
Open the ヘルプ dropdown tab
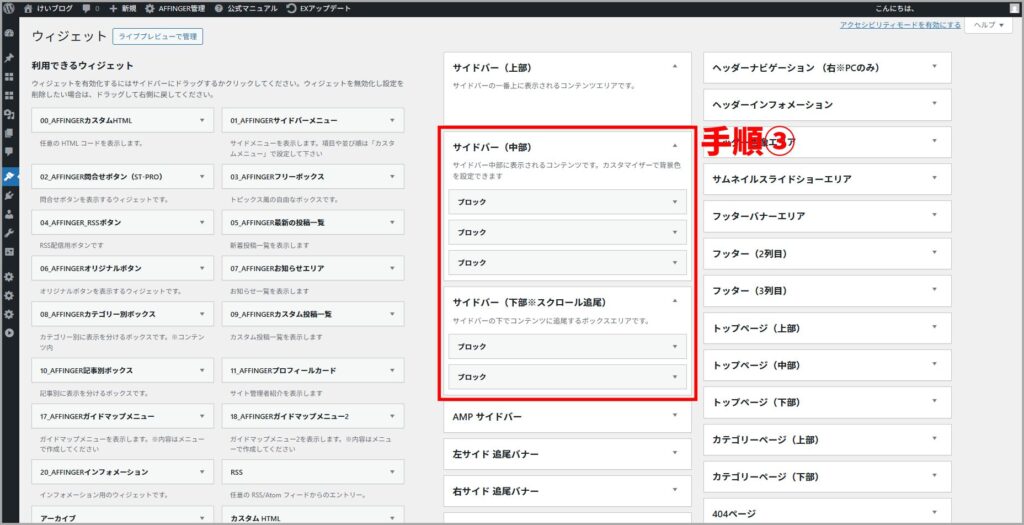click(988, 25)
